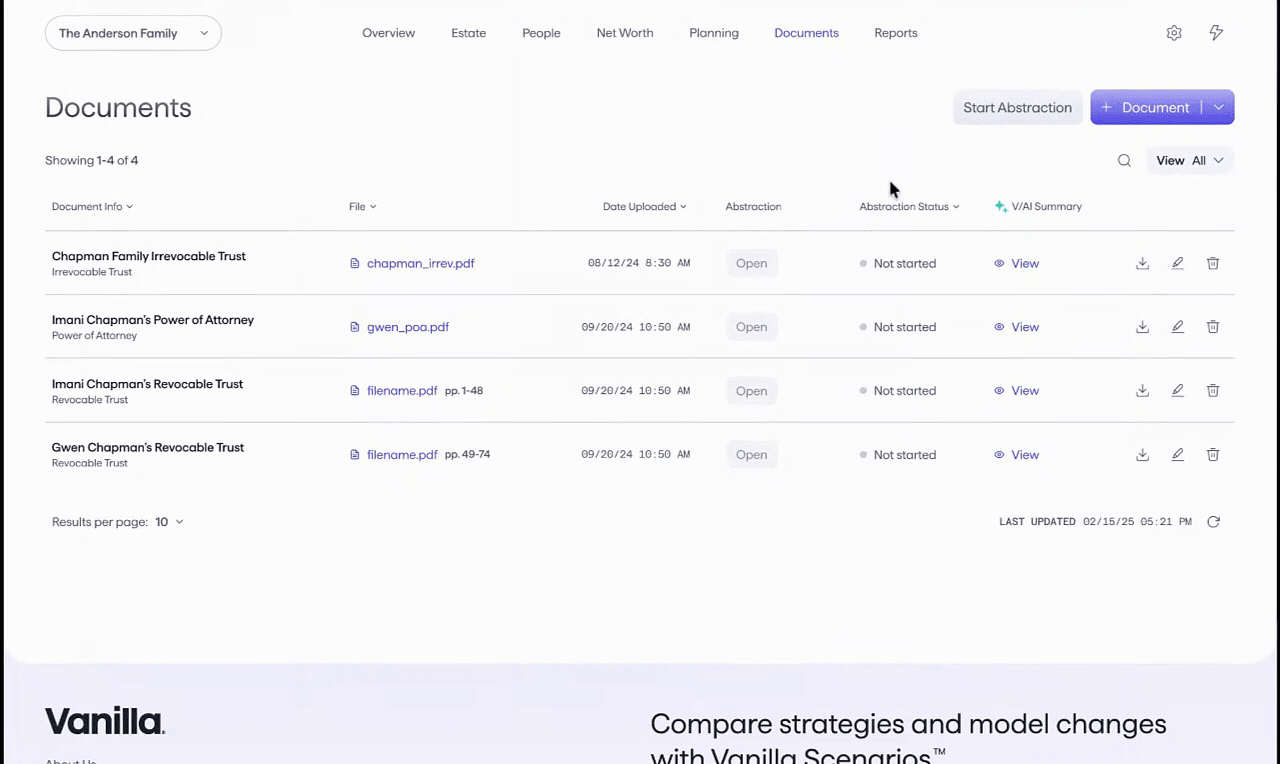This screenshot has width=1280, height=764.
Task: Open the chapman_irrev.pdf file link
Action: 420,264
